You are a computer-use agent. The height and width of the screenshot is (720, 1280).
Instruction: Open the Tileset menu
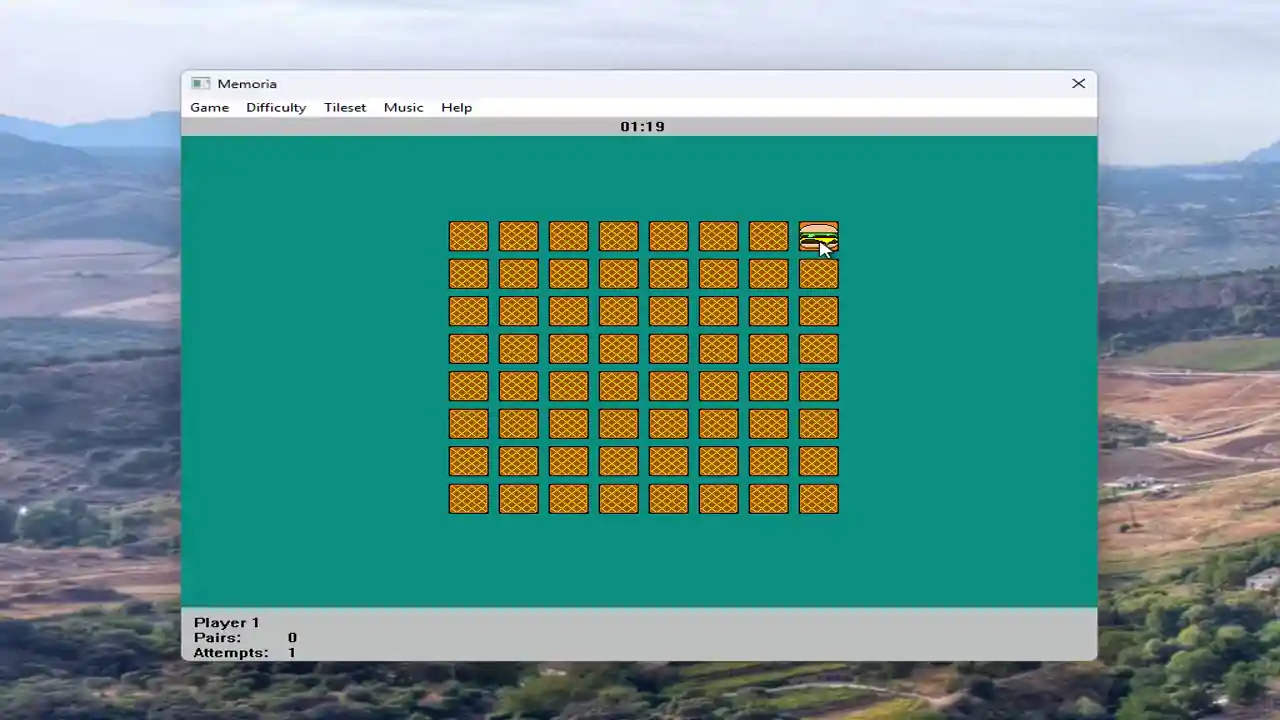(x=345, y=107)
